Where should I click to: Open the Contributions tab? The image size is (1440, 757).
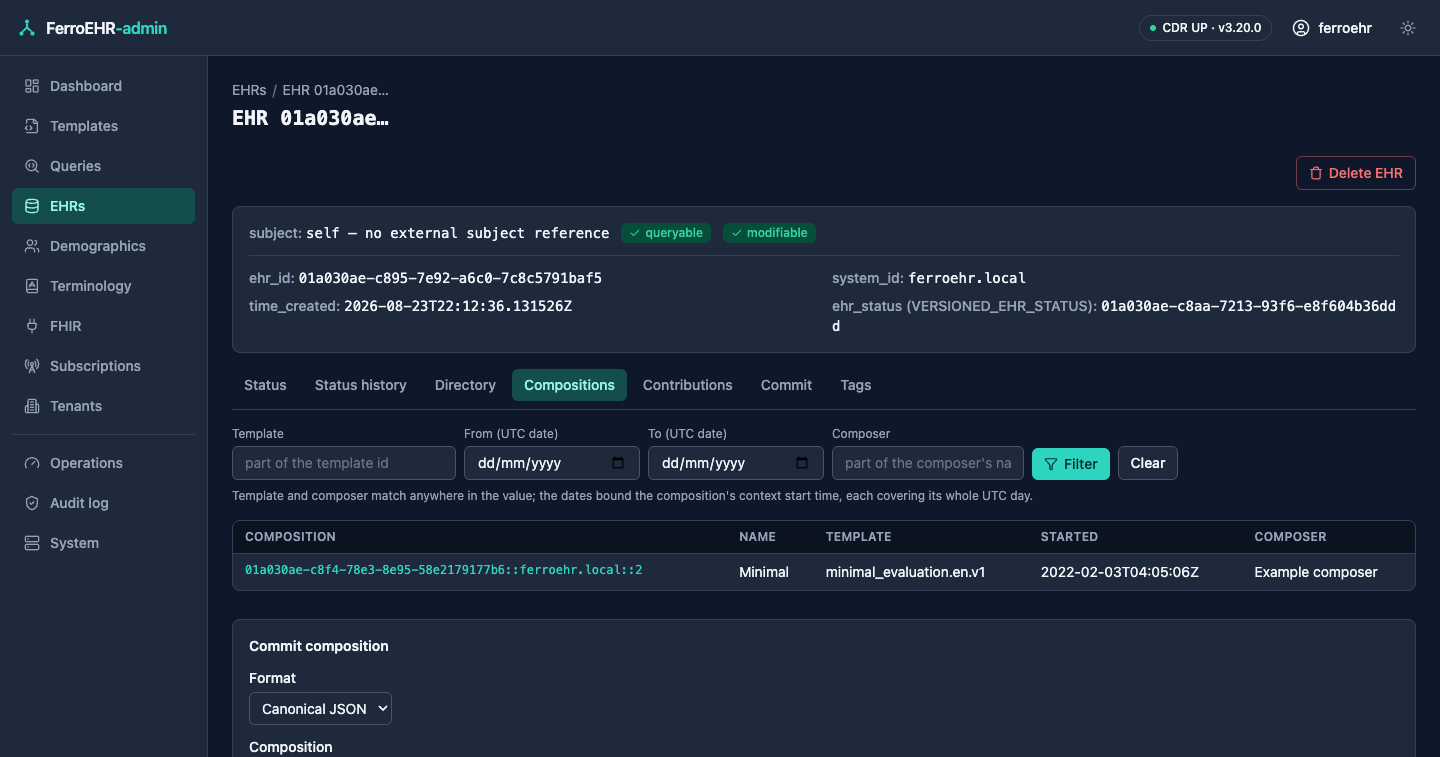tap(688, 385)
